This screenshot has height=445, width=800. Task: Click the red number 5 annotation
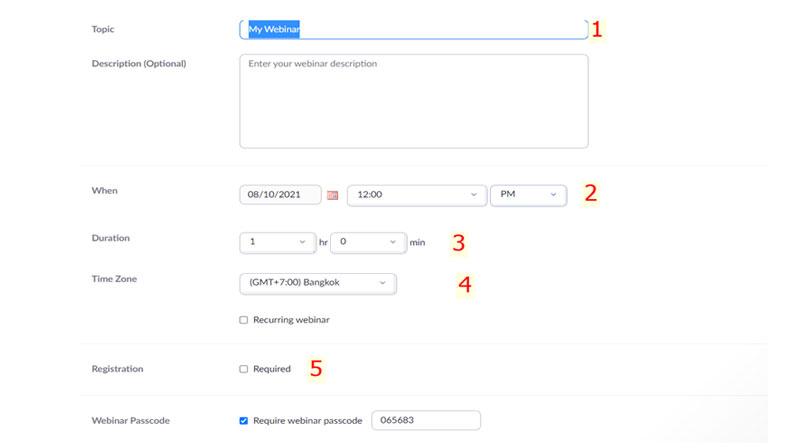[x=316, y=368]
